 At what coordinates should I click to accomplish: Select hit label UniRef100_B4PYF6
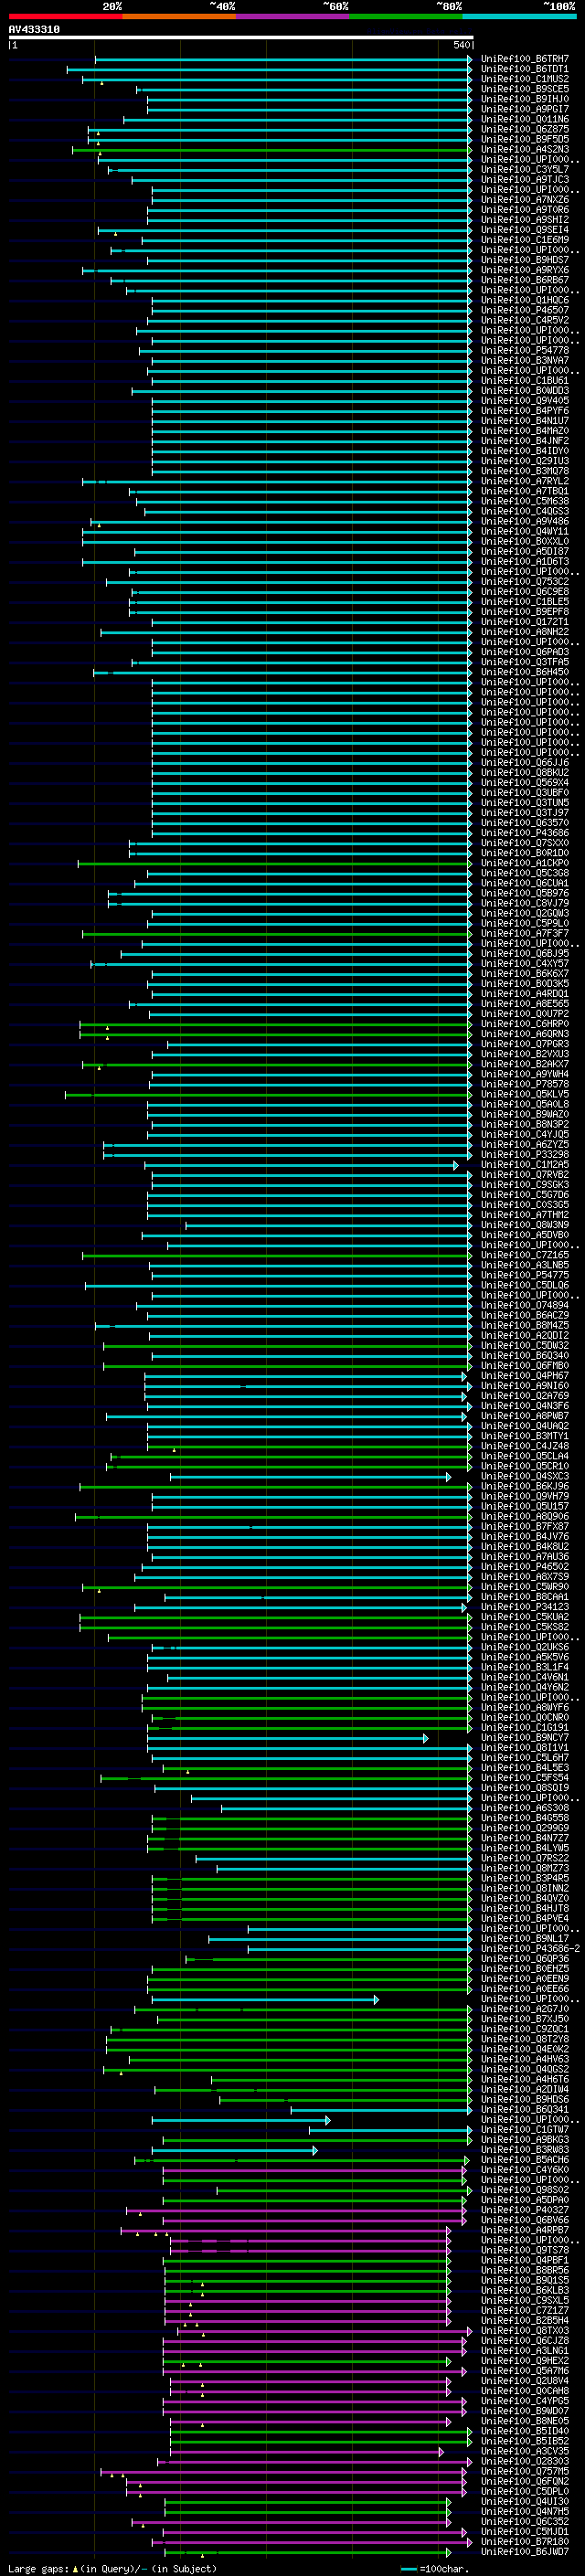(x=525, y=411)
